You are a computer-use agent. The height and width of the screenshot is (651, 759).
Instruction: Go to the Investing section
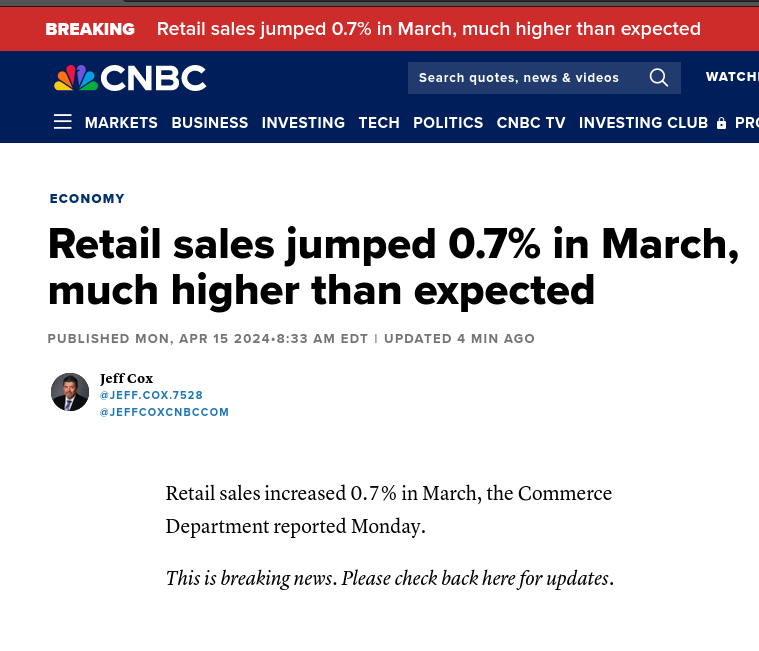coord(303,122)
